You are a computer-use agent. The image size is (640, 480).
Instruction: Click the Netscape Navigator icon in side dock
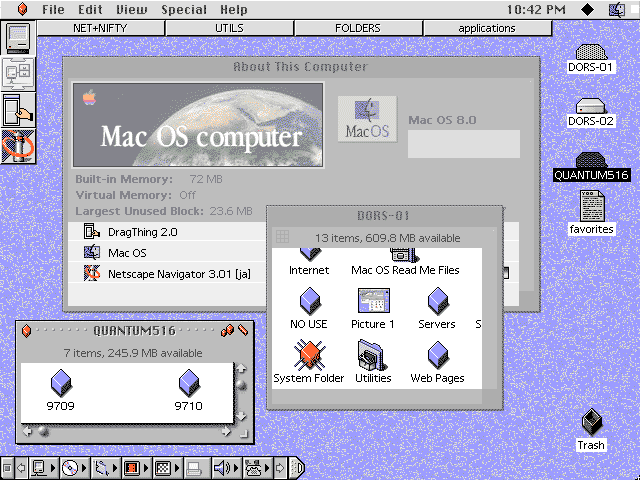[x=18, y=146]
